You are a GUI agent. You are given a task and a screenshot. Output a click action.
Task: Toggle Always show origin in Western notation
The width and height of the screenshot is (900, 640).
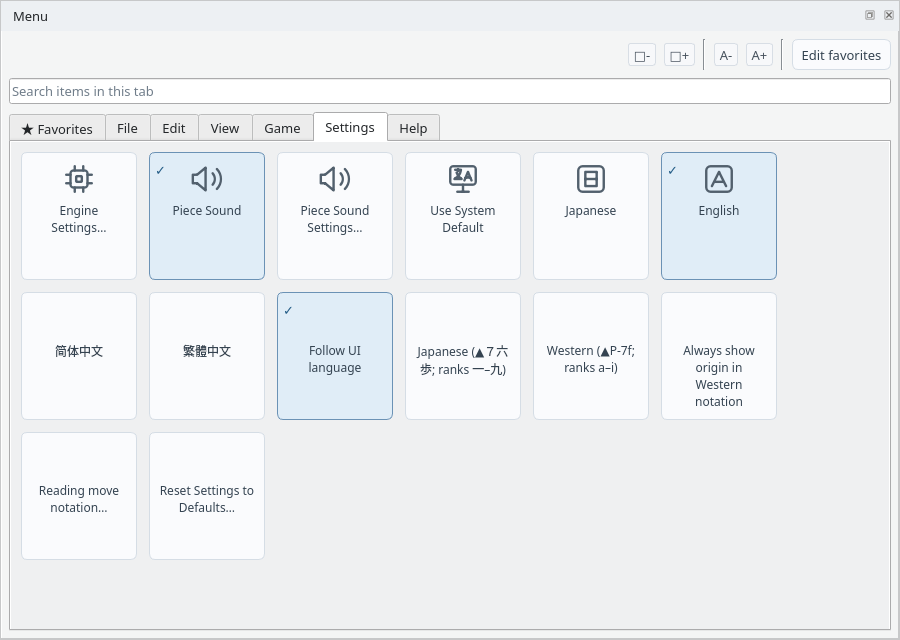(x=719, y=356)
